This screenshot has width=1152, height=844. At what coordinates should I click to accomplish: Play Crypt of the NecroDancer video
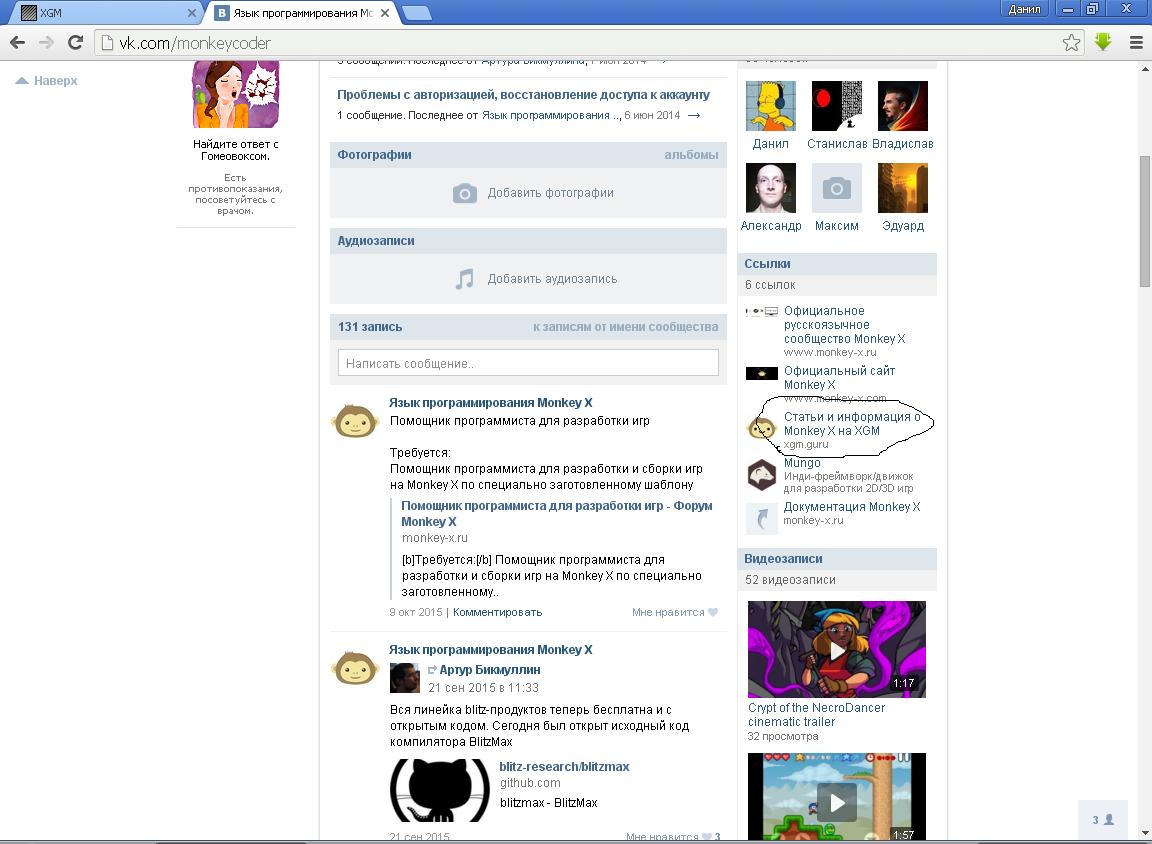837,649
